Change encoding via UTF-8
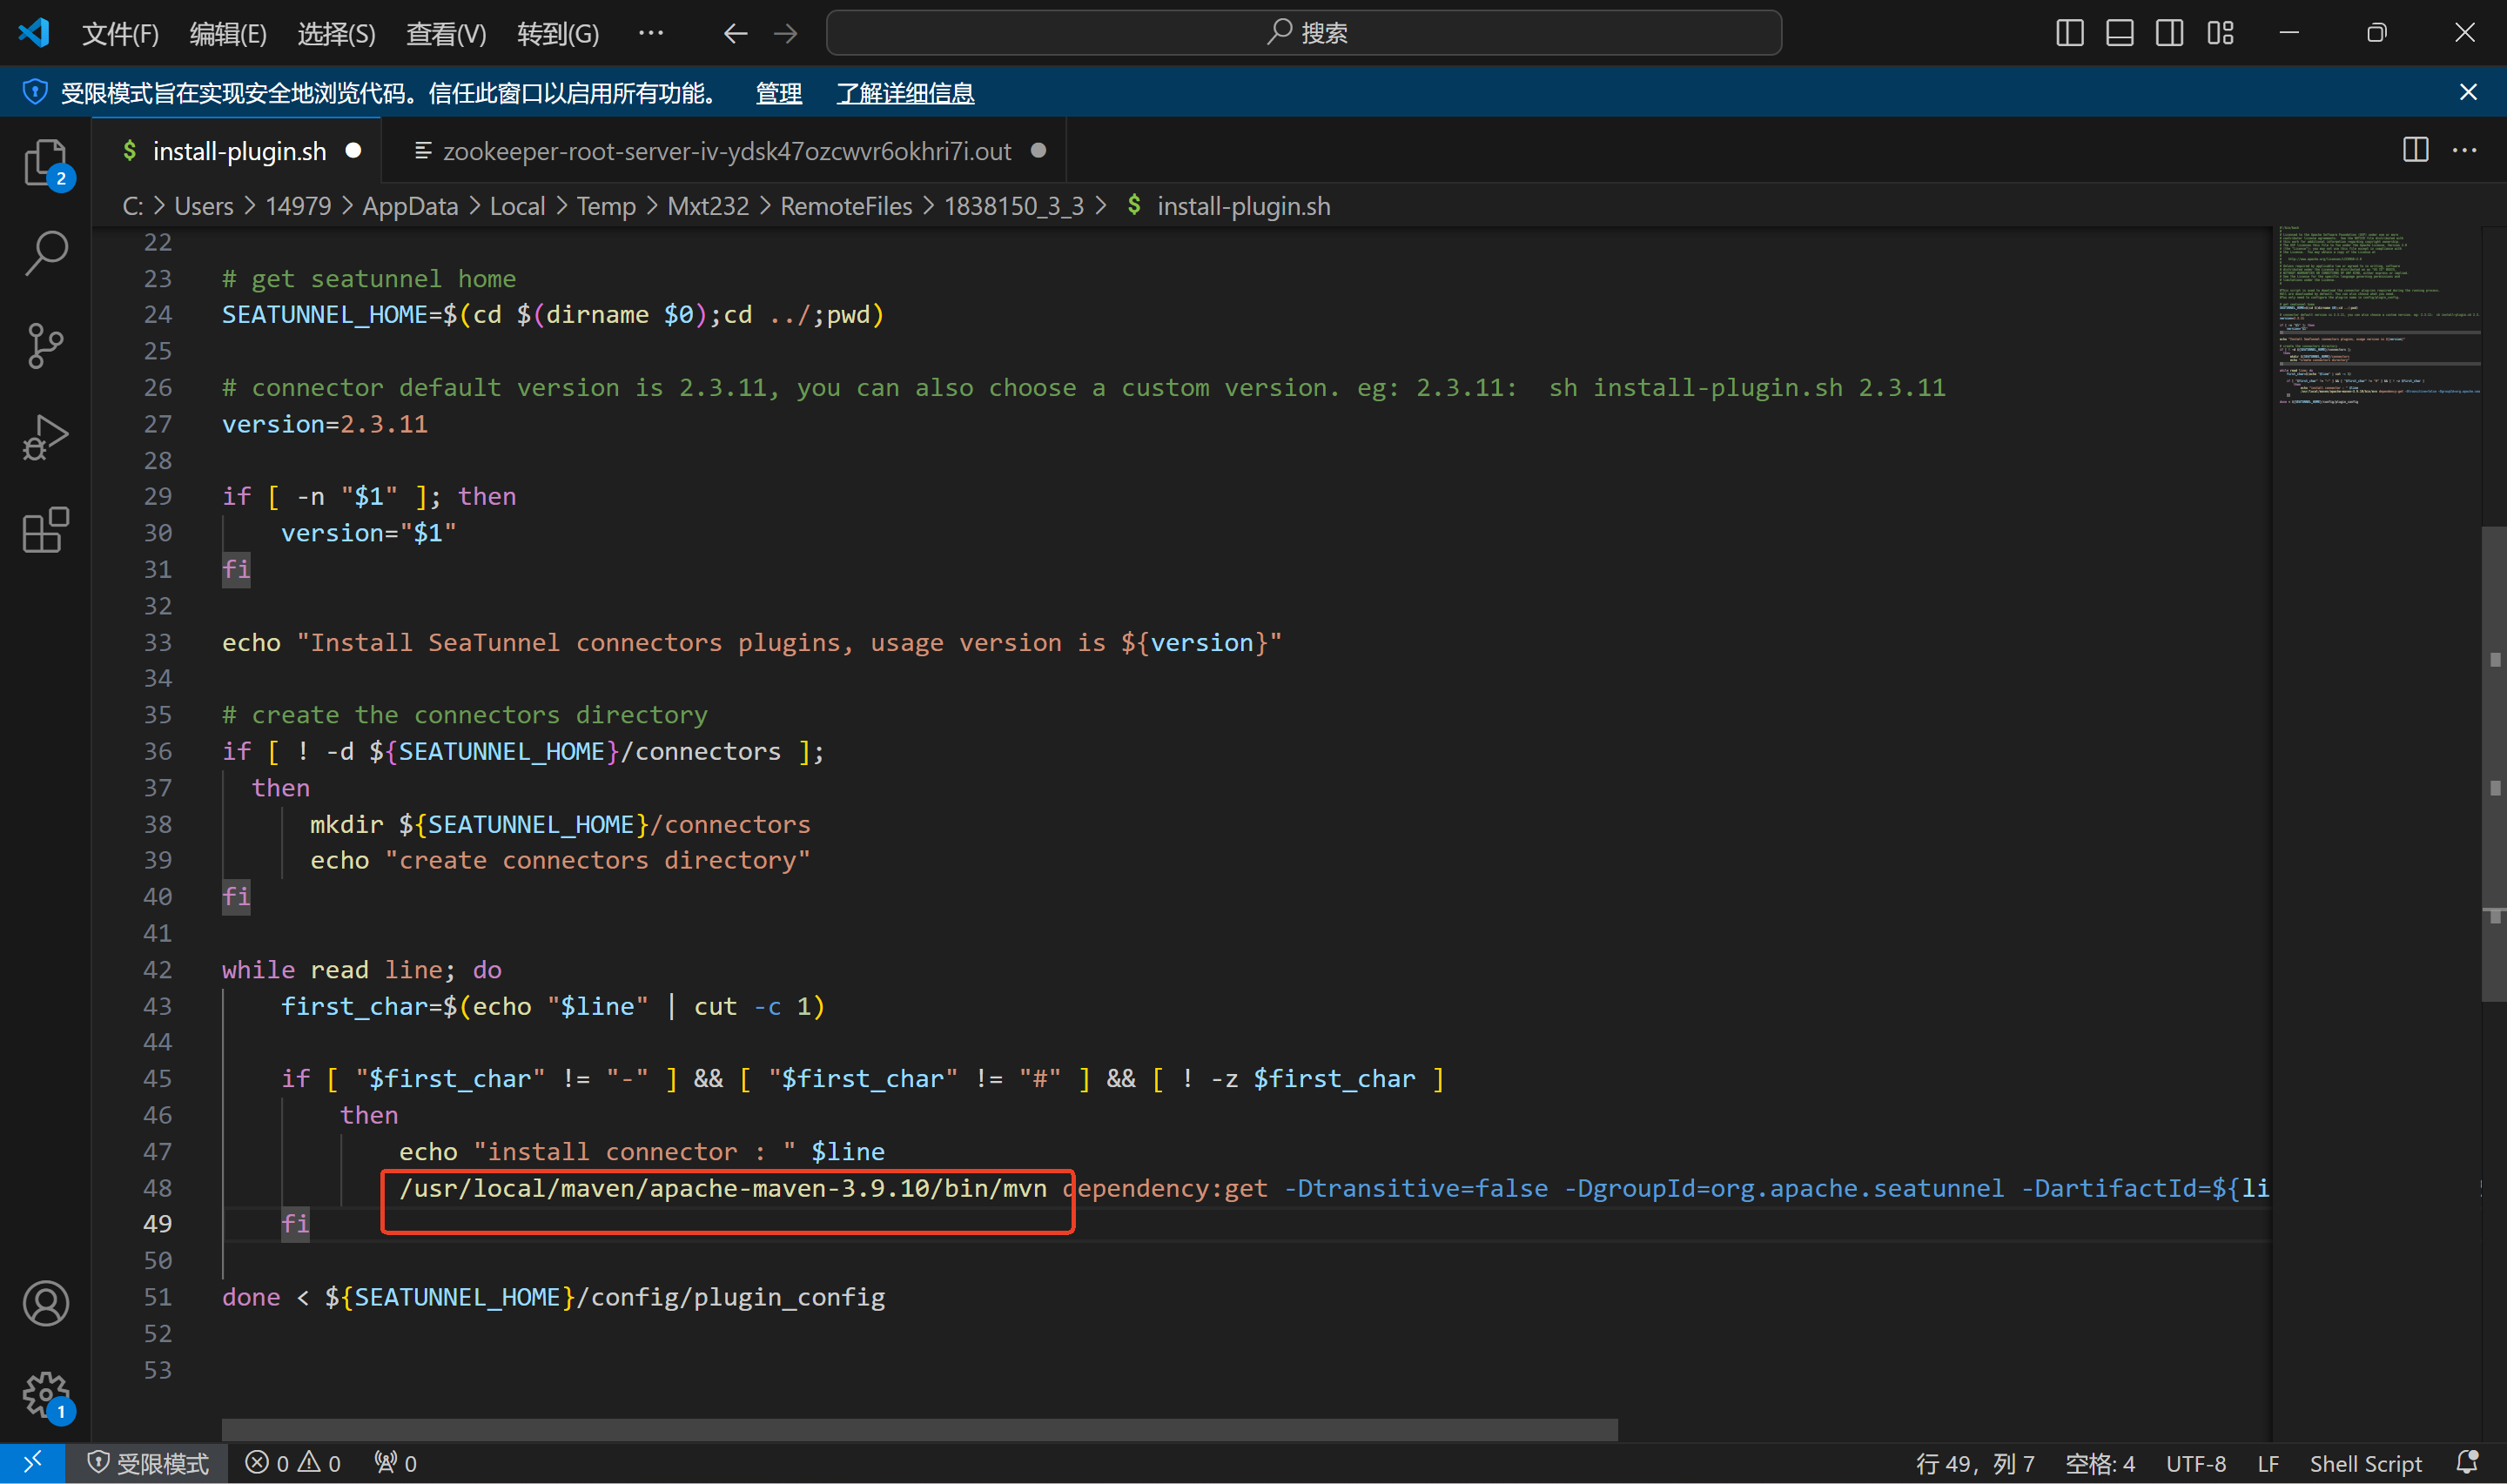Viewport: 2507px width, 1484px height. (x=2196, y=1463)
